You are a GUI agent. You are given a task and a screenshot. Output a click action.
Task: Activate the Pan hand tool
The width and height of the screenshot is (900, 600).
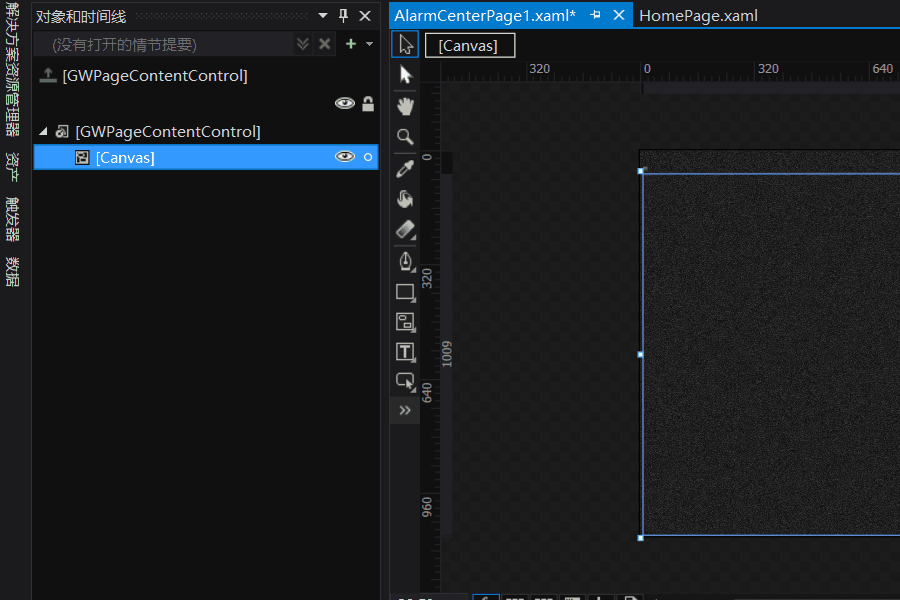coord(405,106)
